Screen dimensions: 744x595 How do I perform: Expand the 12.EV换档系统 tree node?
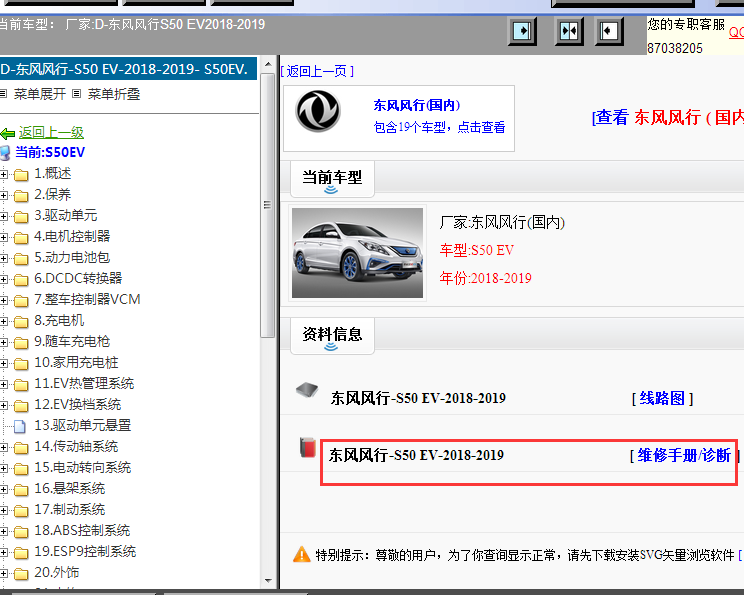(x=4, y=405)
